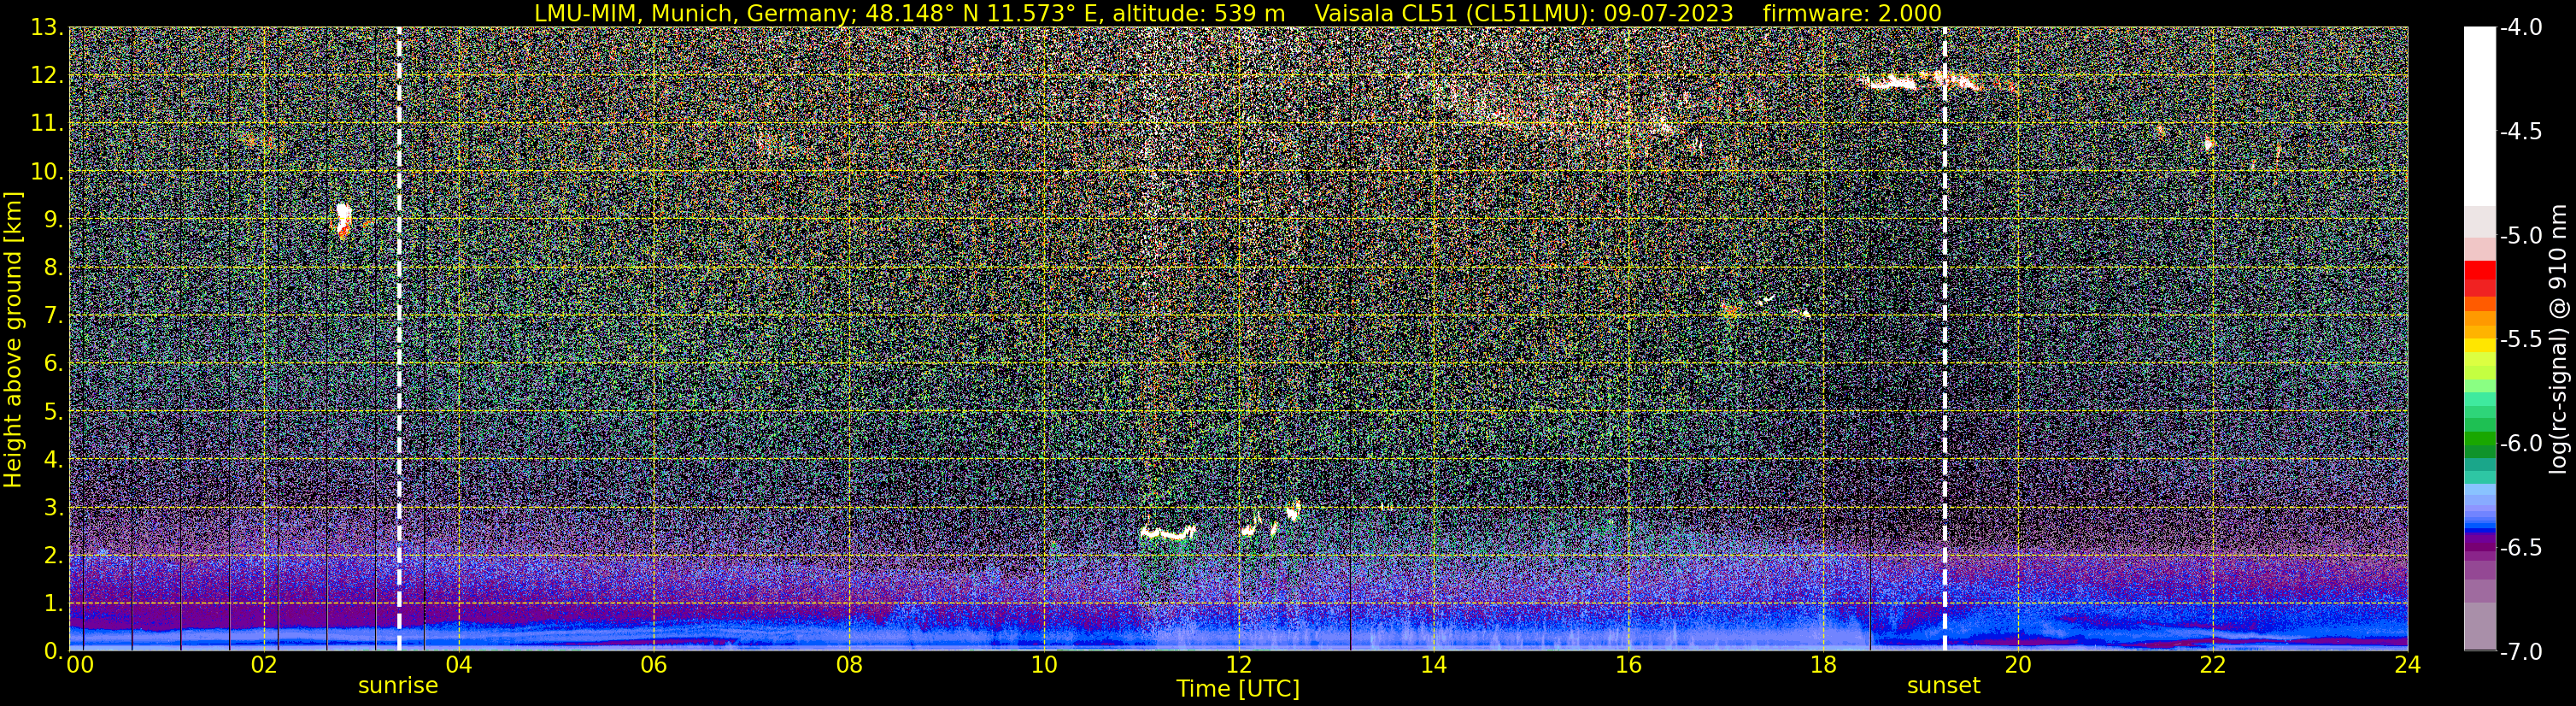Click the white cloud echo at 9 km before sunrise
This screenshot has width=2576, height=706.
pos(343,219)
